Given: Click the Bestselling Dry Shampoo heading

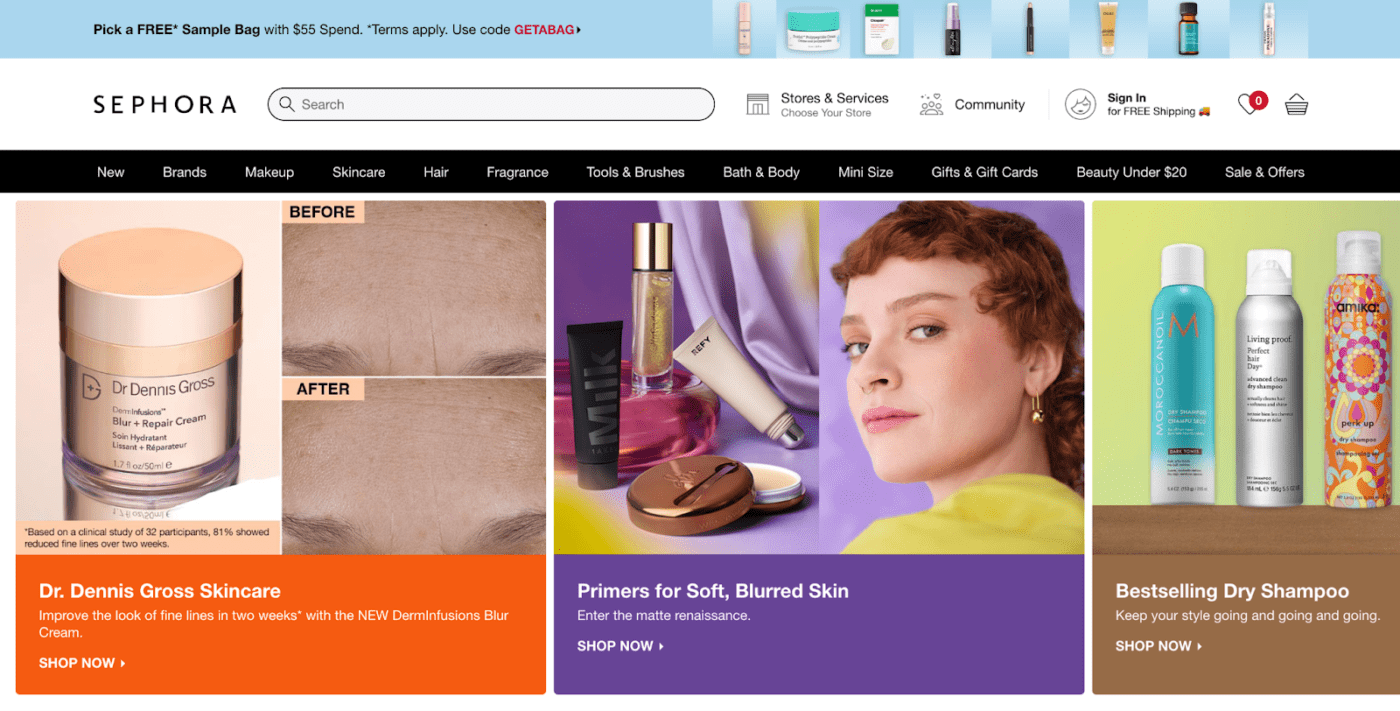Looking at the screenshot, I should pos(1232,591).
